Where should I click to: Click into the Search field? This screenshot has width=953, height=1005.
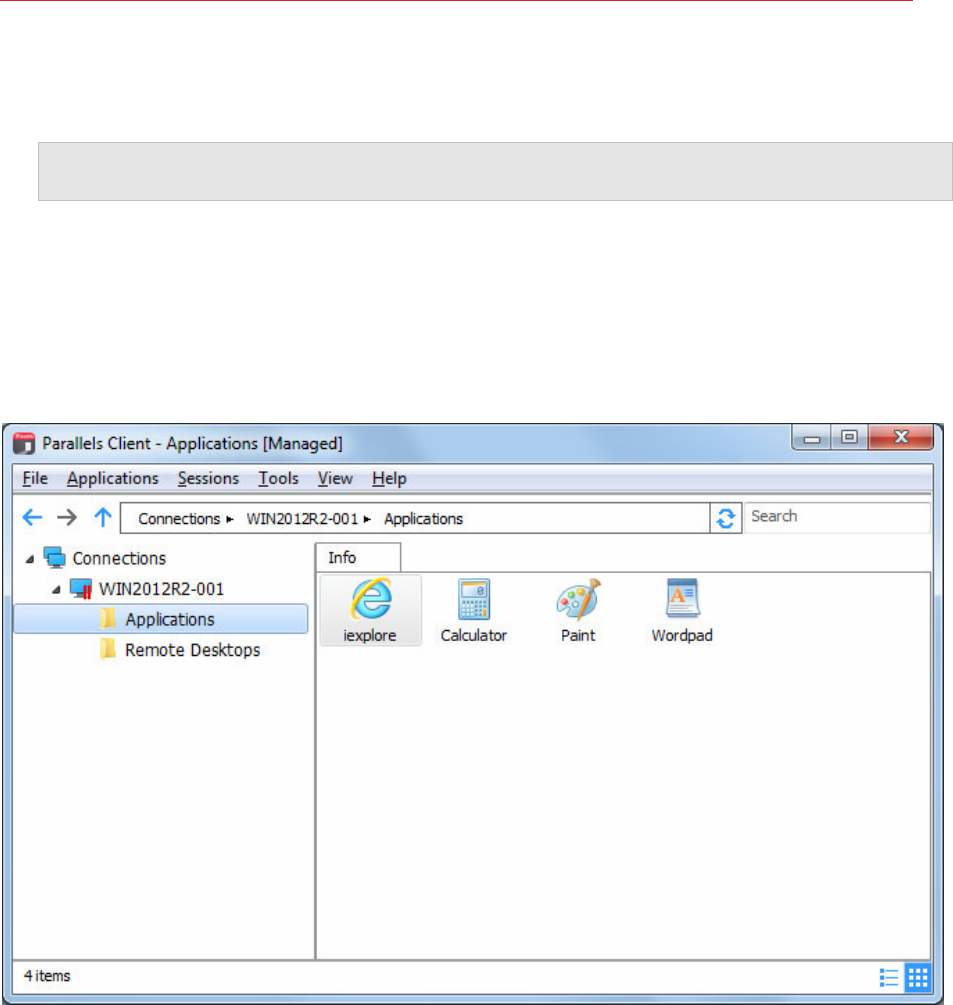tap(837, 517)
